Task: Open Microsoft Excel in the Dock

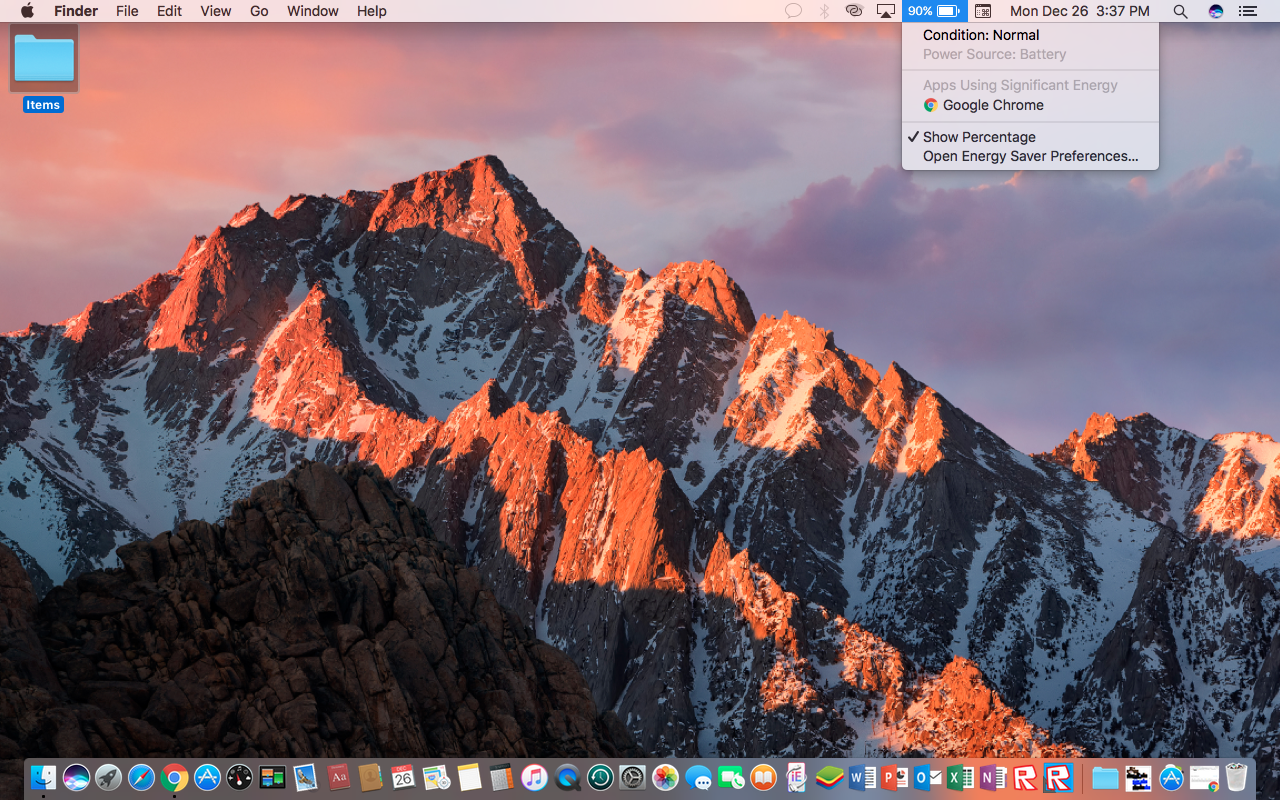Action: click(x=960, y=777)
